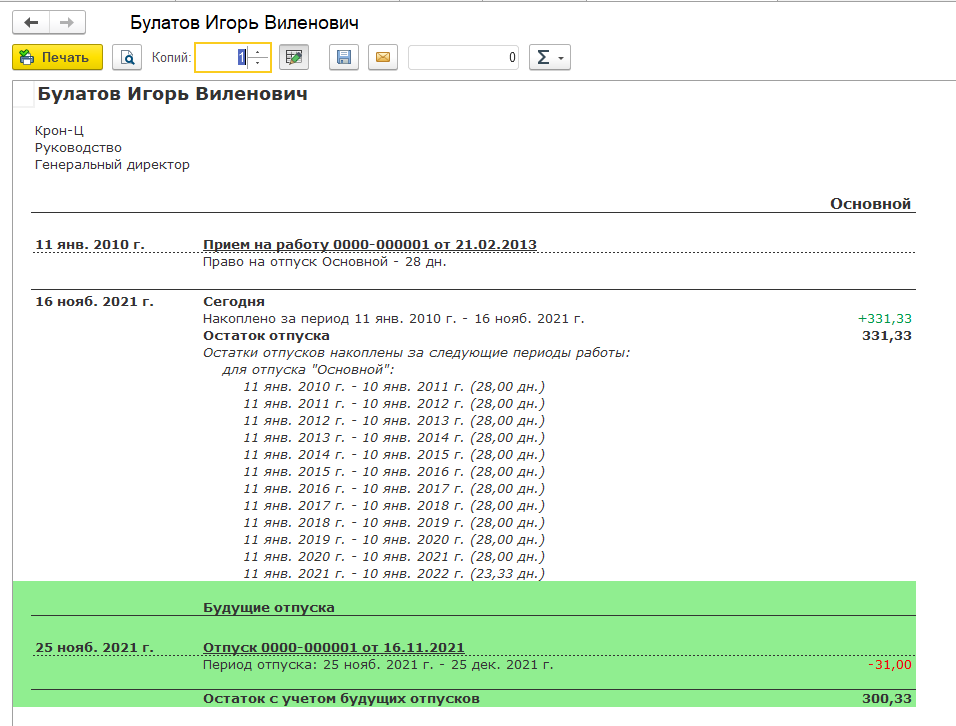The image size is (956, 726).
Task: Increase copies count with up stepper arrow
Action: [258, 51]
